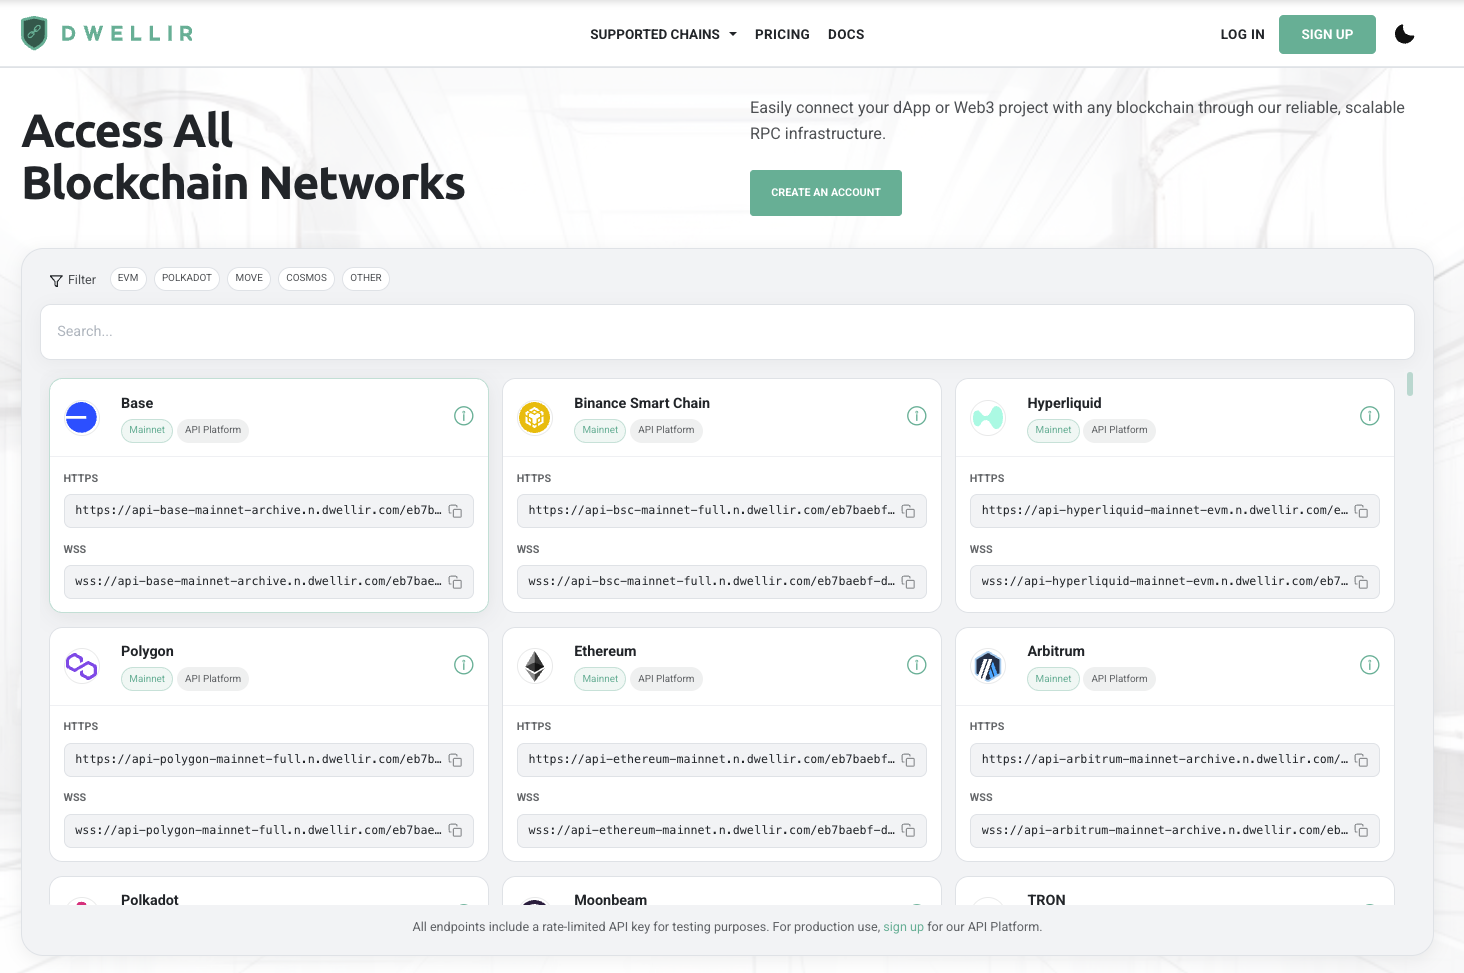Copy the Arbitrum HTTPS endpoint URL
Screen dimensions: 1464x973
coord(1361,760)
